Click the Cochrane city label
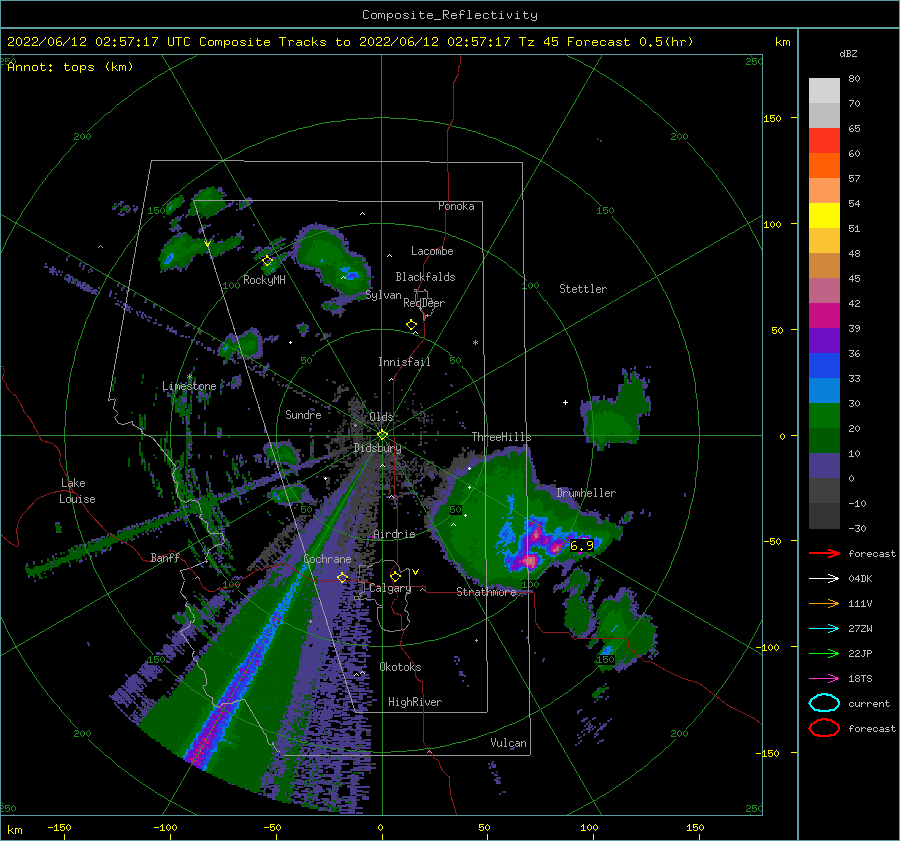900x841 pixels. click(327, 559)
